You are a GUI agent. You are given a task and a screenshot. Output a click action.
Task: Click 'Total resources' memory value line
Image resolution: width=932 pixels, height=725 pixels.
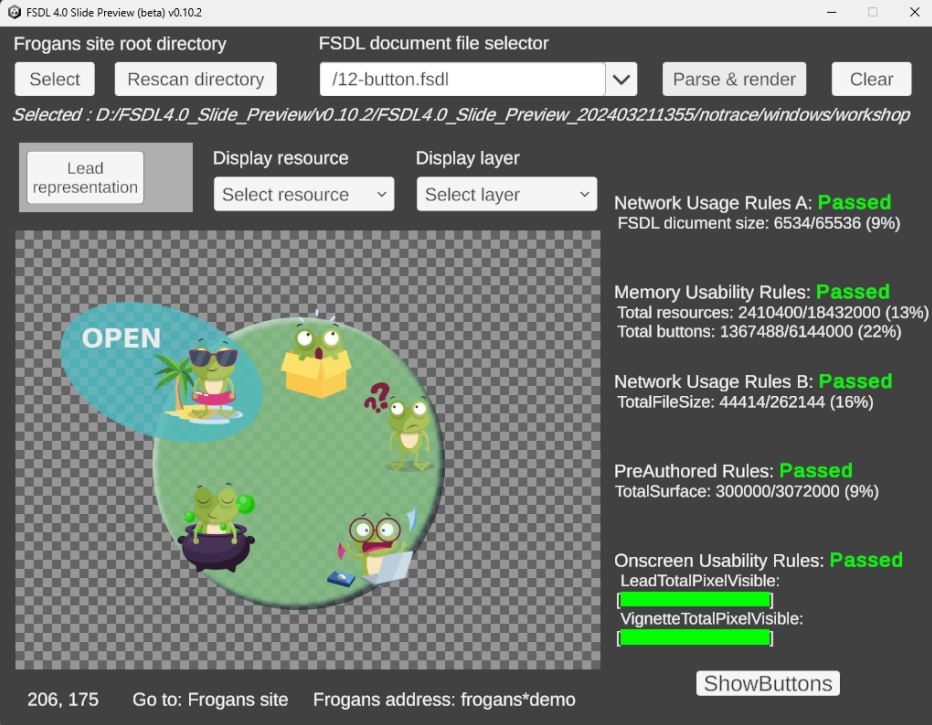772,313
